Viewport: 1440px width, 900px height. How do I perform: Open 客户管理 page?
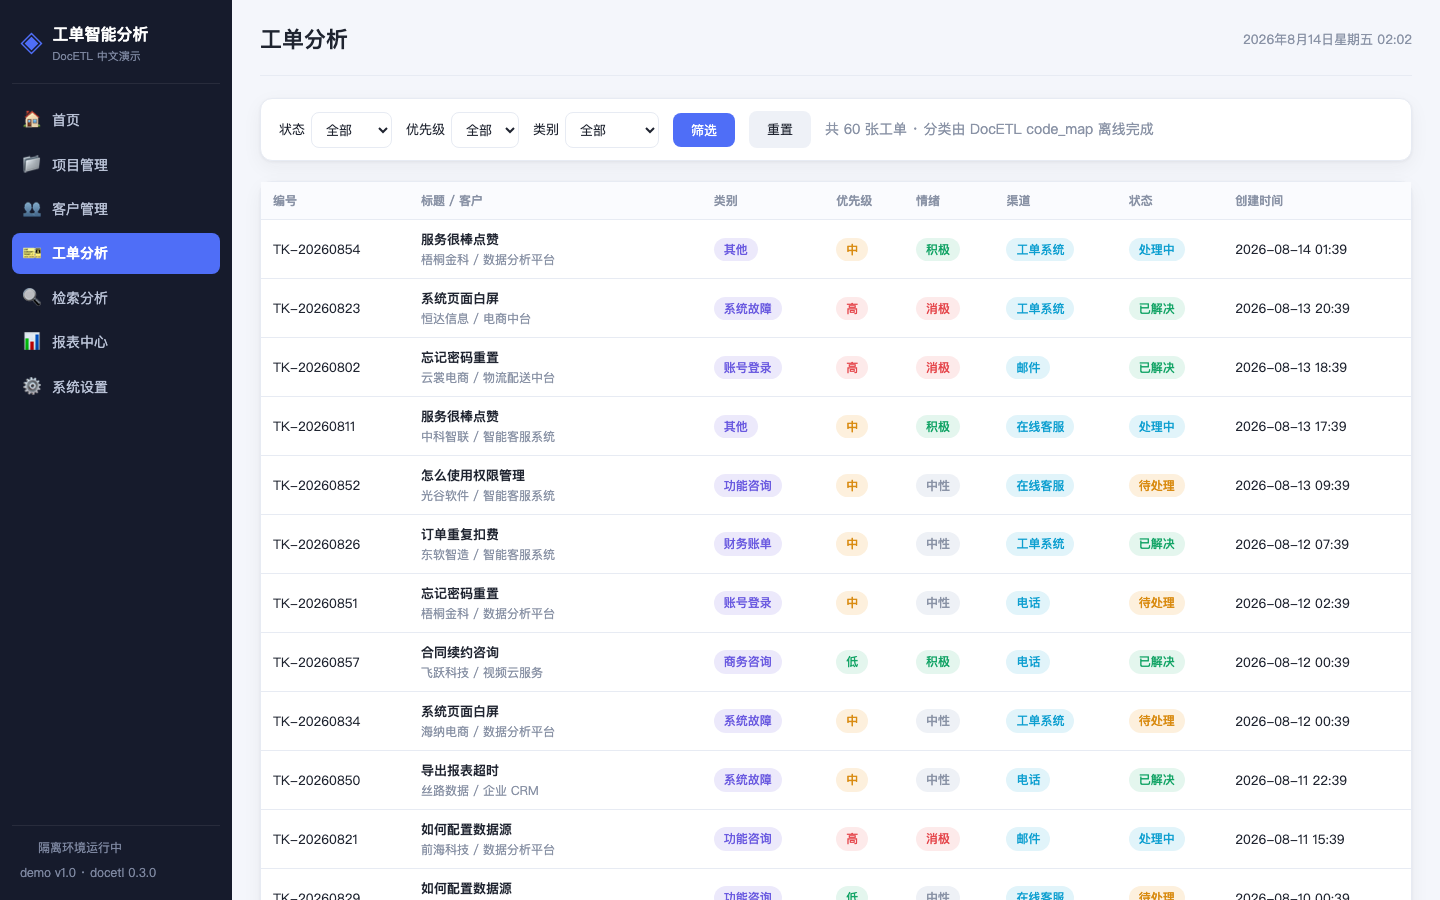(x=116, y=209)
